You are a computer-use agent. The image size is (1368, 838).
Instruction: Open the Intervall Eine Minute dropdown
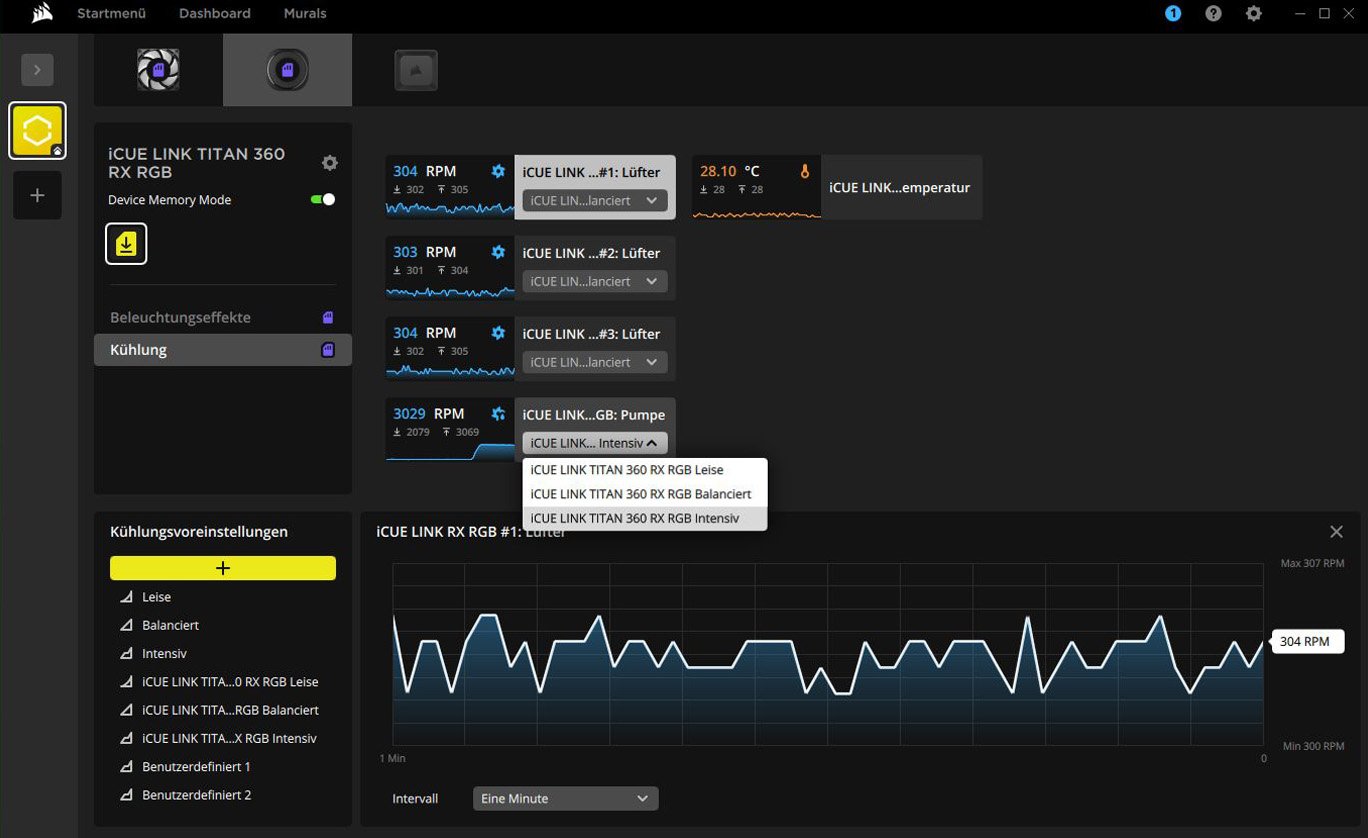point(565,798)
